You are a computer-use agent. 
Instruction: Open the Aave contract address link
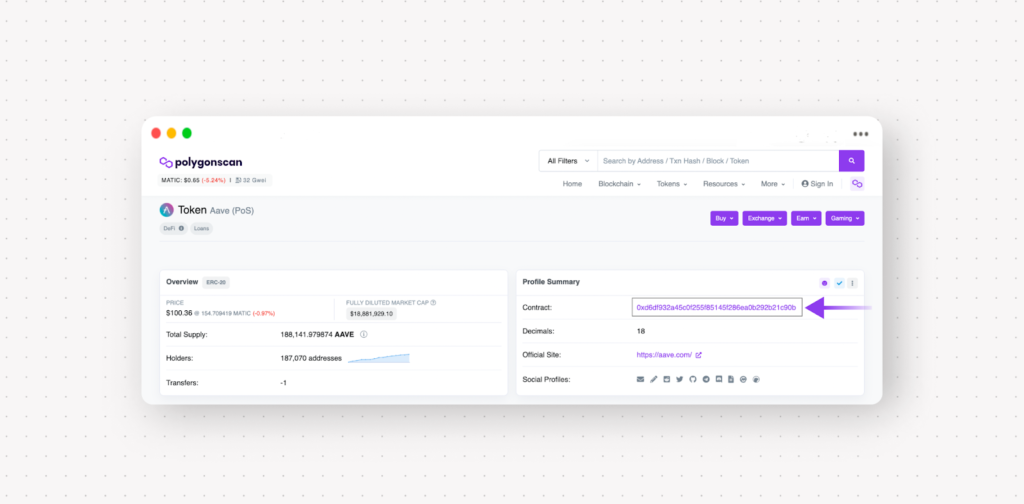click(716, 307)
